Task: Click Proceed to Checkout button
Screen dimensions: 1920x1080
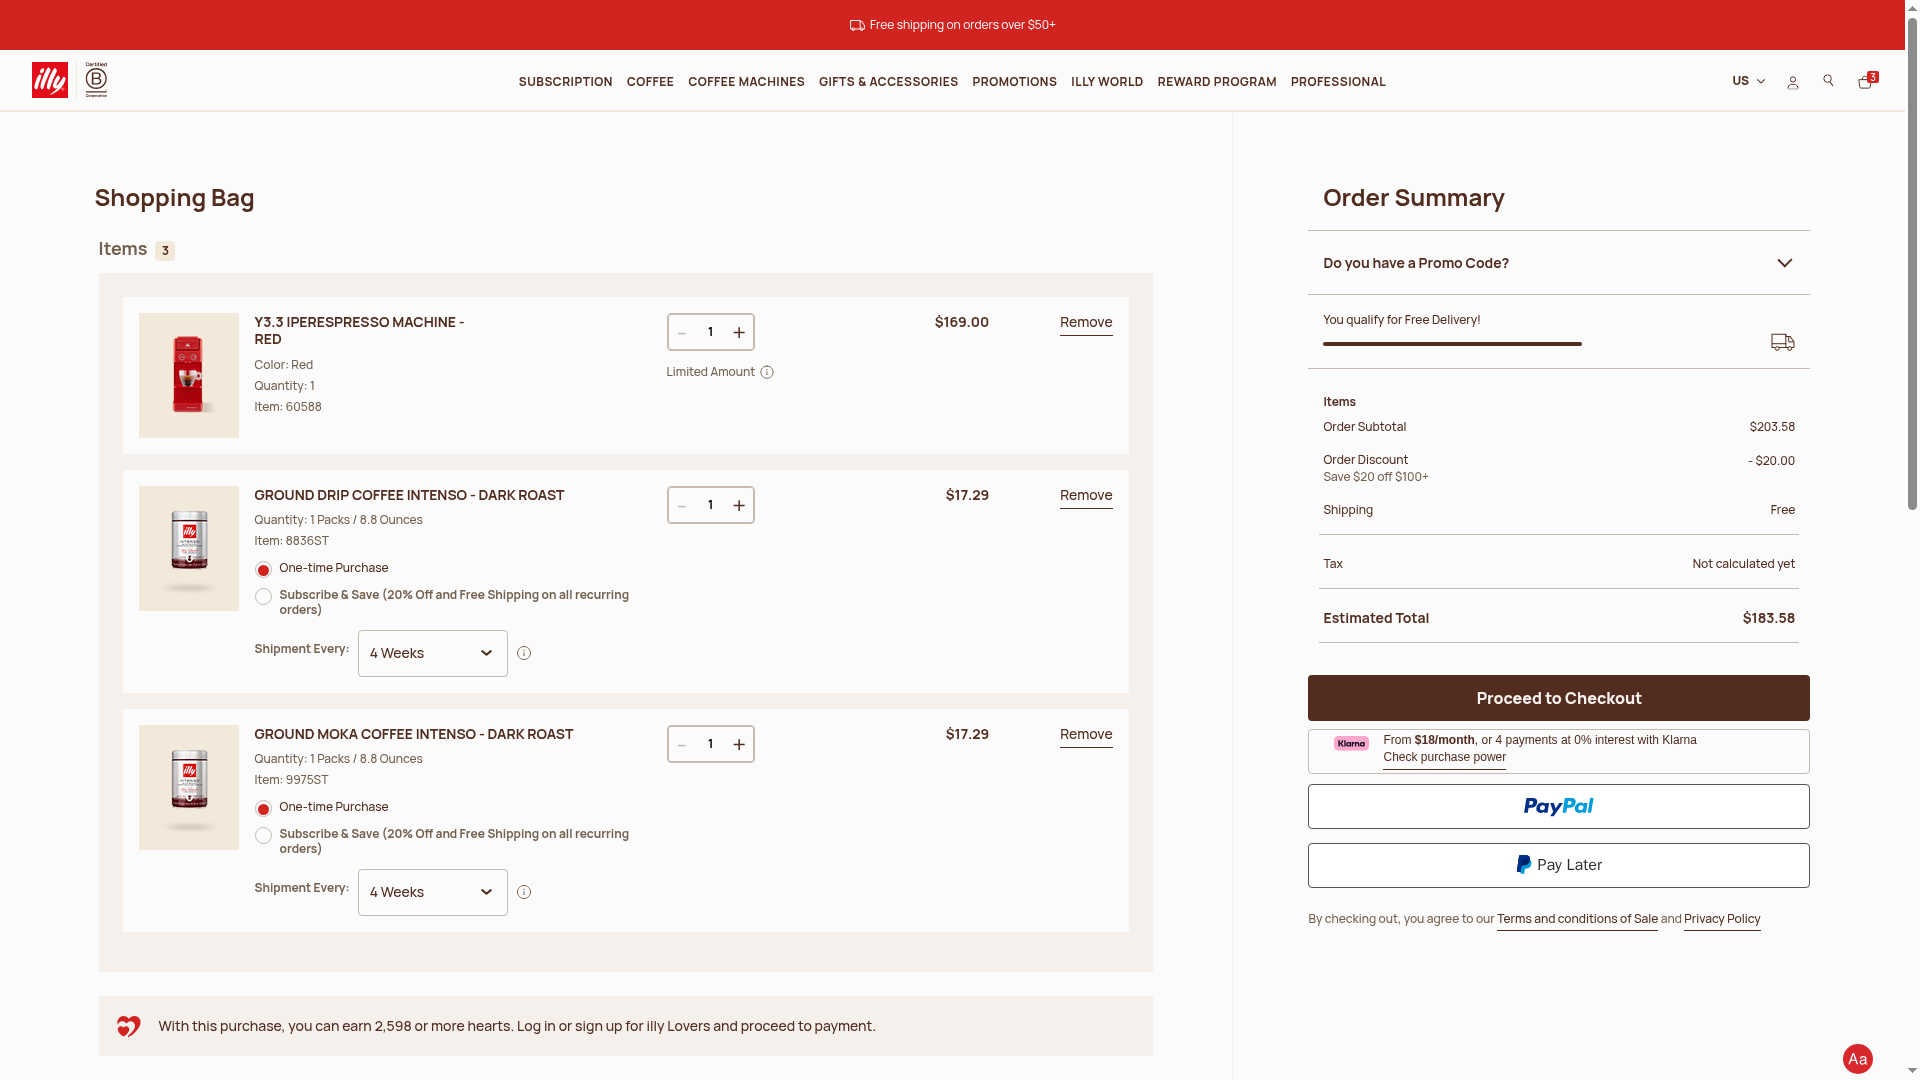Action: pyautogui.click(x=1558, y=698)
